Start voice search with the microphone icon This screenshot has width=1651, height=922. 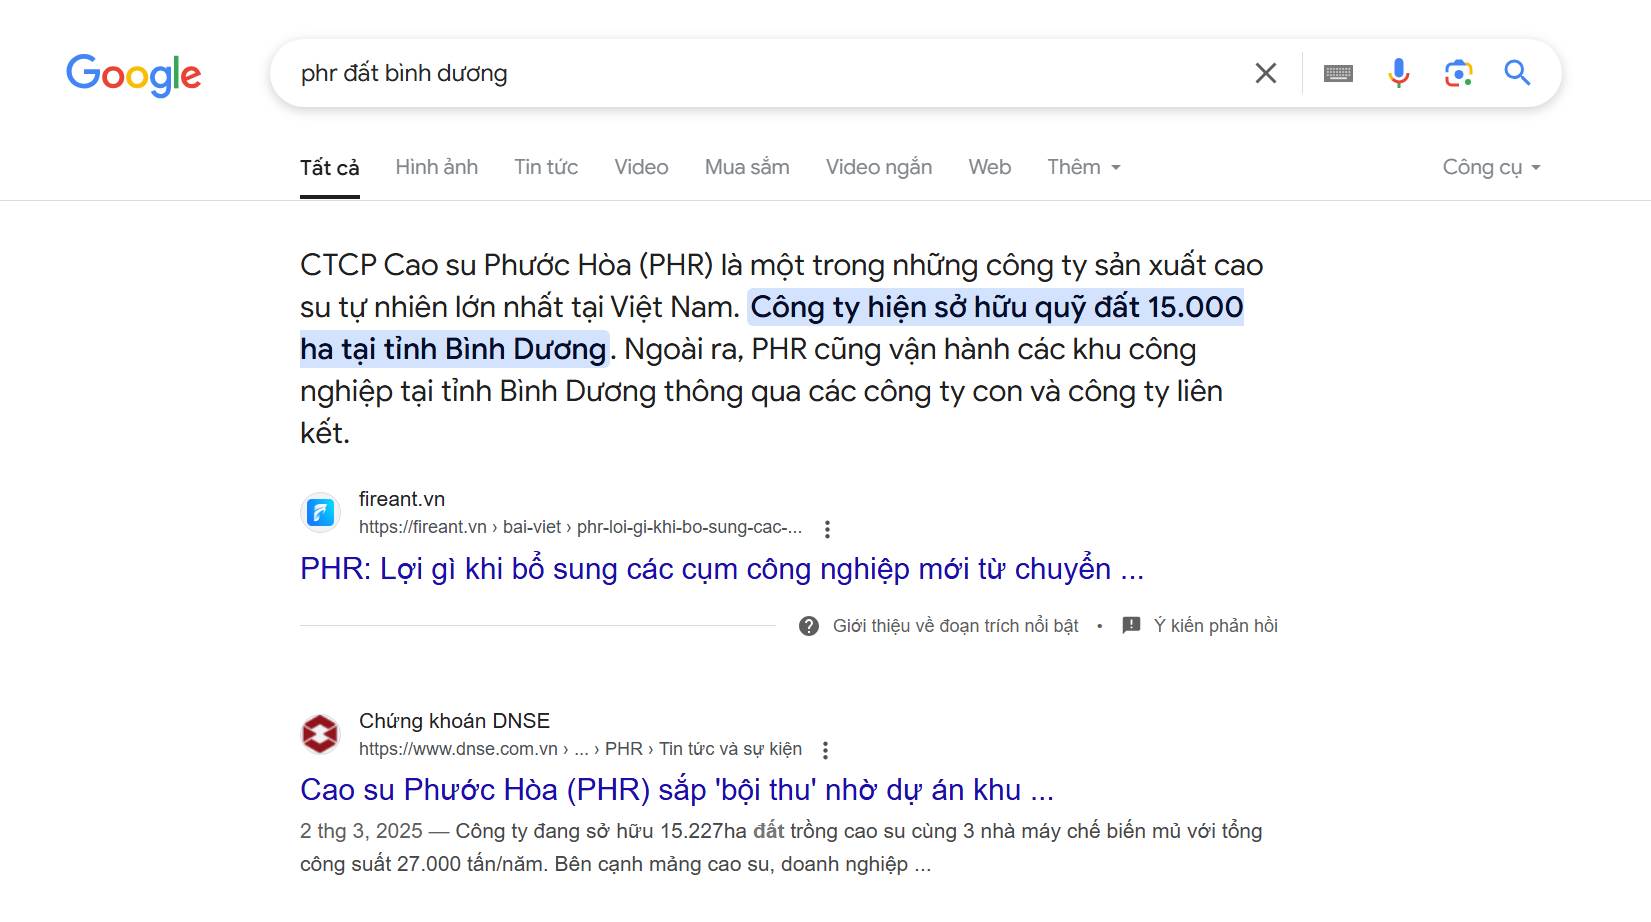tap(1399, 73)
